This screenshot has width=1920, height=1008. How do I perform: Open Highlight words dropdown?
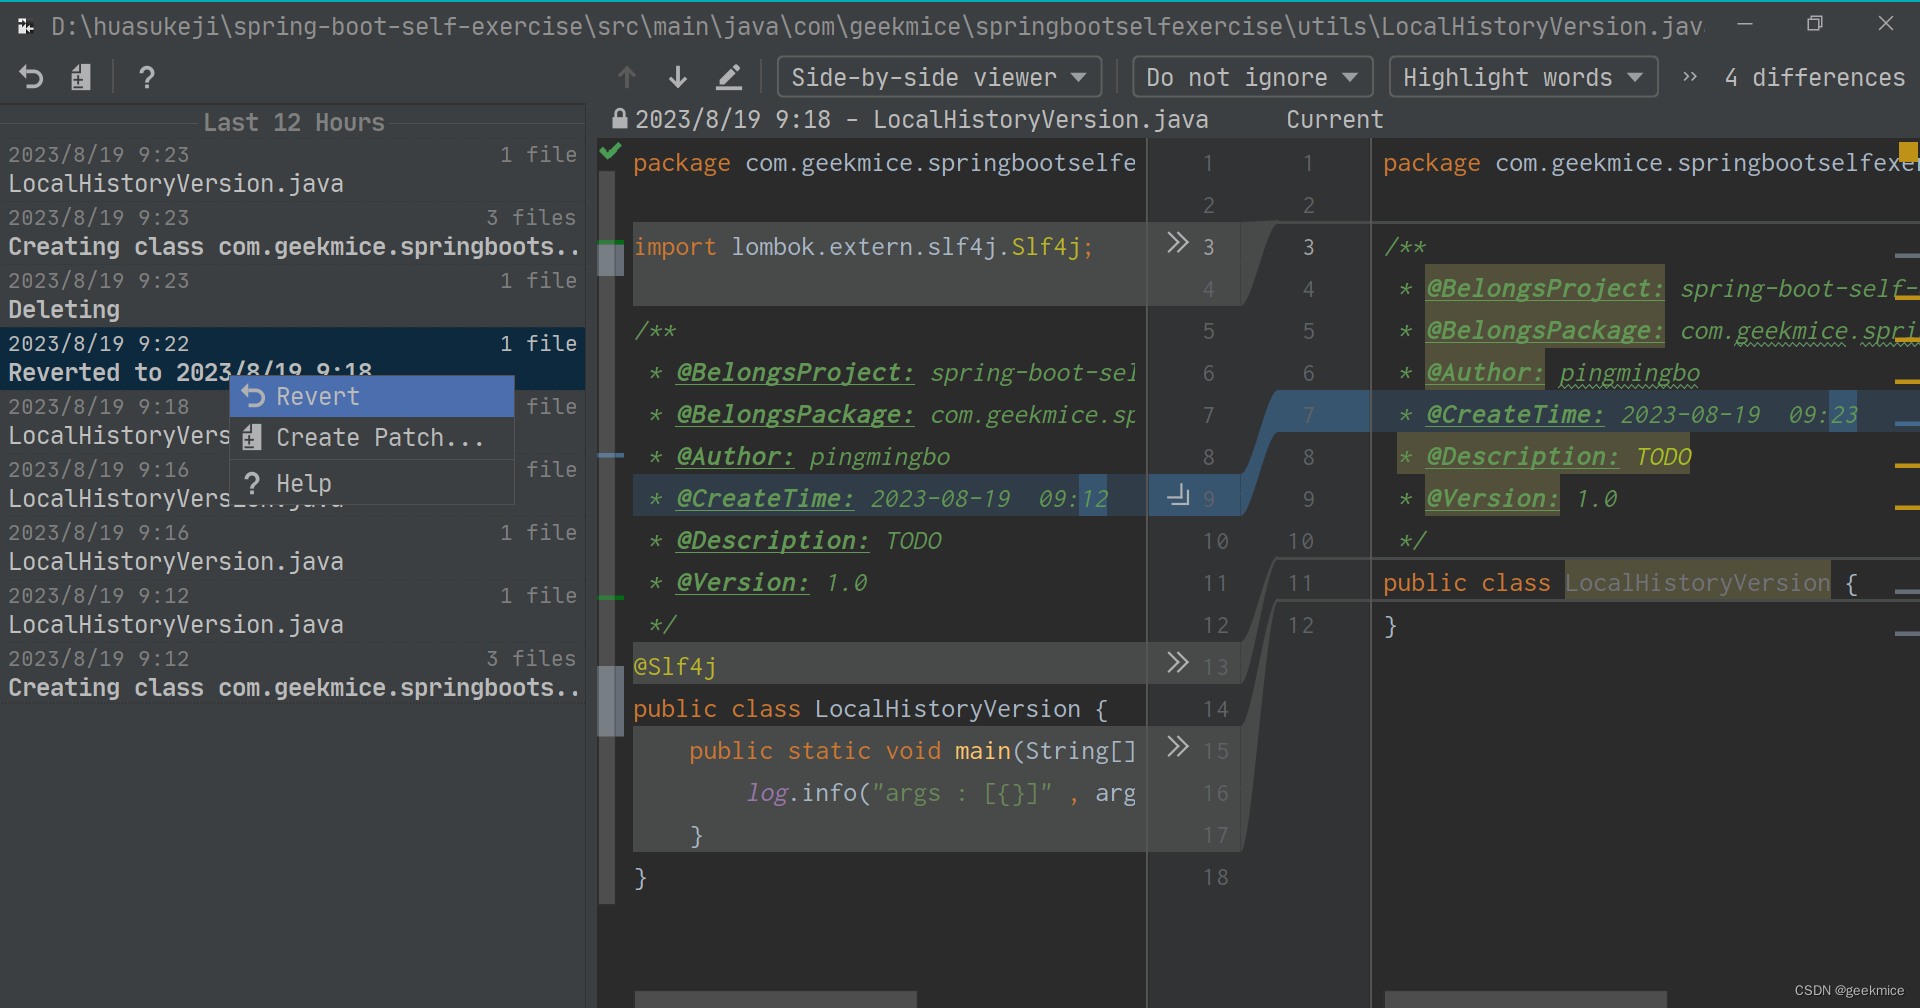point(1523,77)
